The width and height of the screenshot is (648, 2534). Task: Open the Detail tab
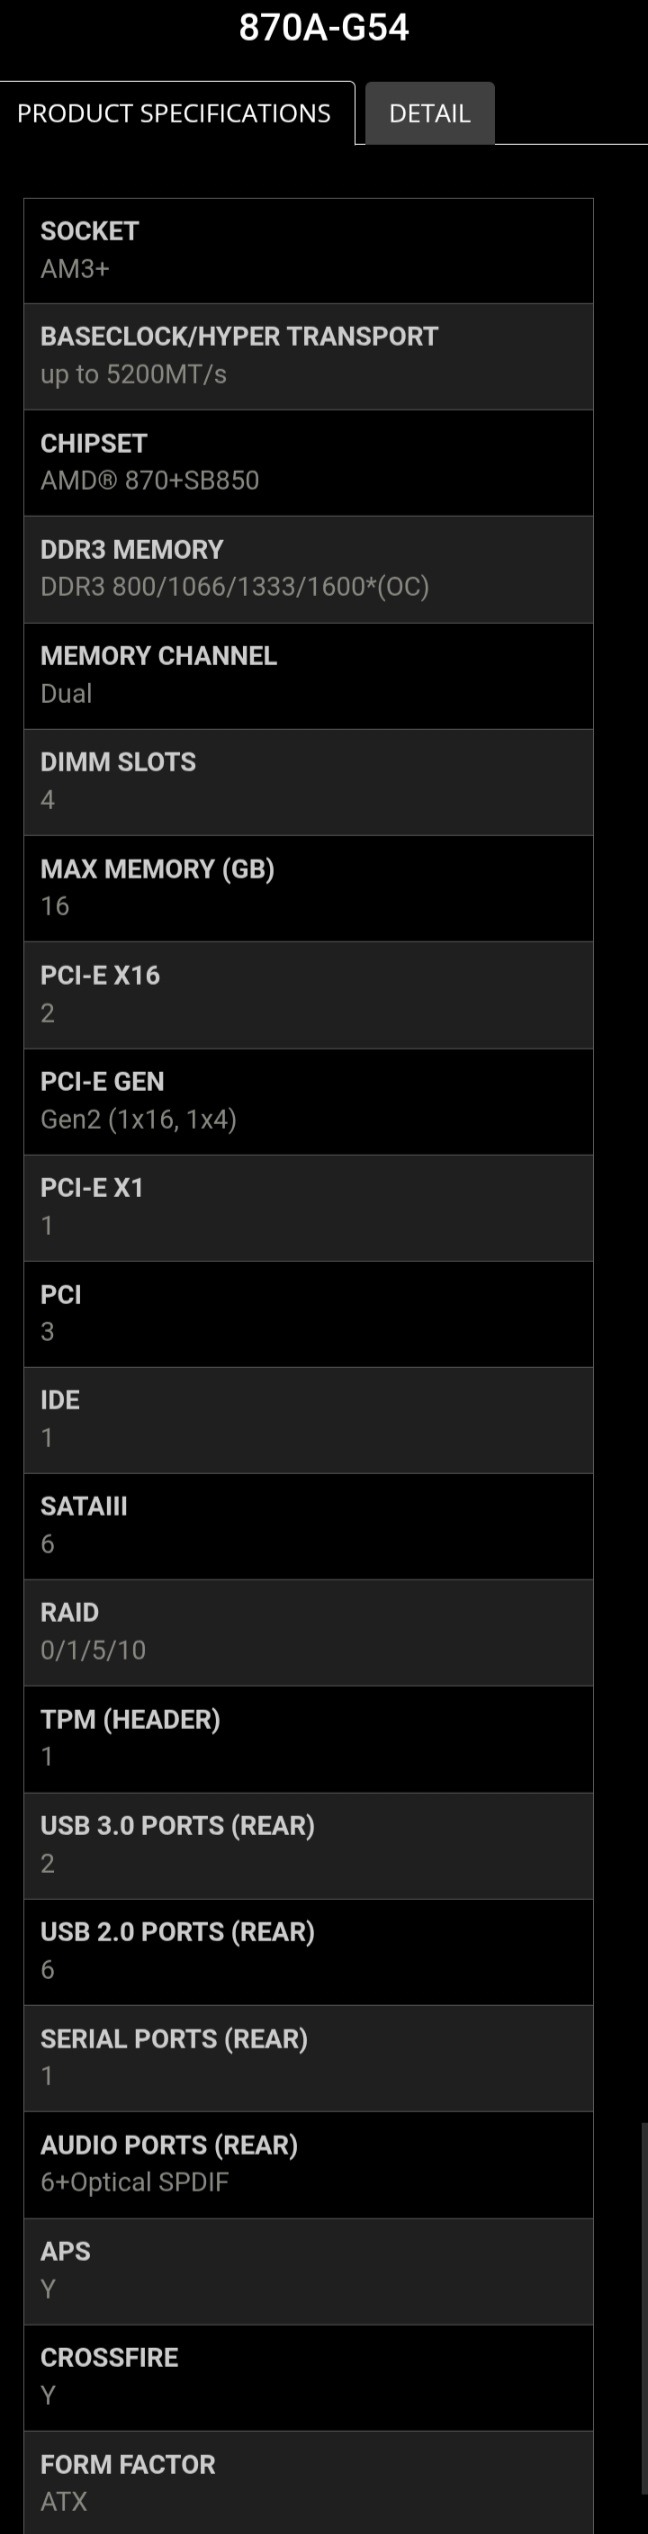(429, 114)
